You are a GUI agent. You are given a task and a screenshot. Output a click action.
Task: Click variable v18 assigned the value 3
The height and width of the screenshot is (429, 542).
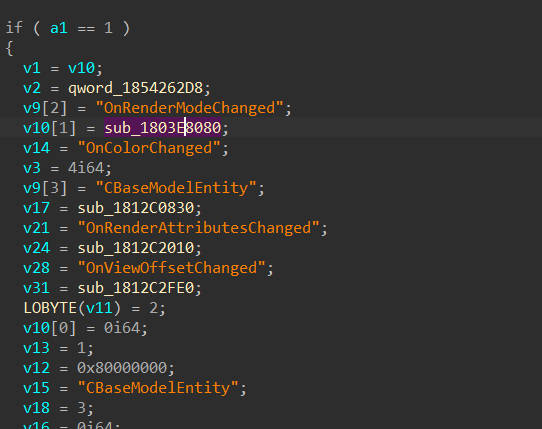click(x=36, y=408)
